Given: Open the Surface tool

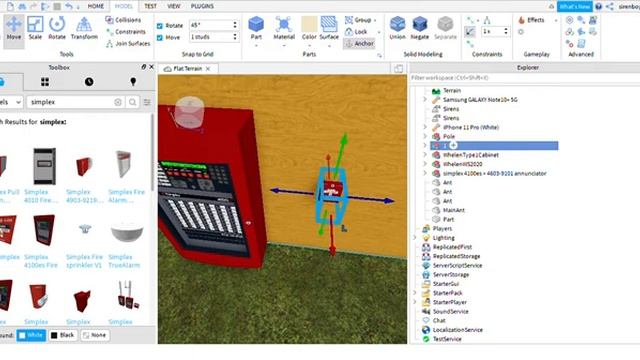Looking at the screenshot, I should coord(329,28).
